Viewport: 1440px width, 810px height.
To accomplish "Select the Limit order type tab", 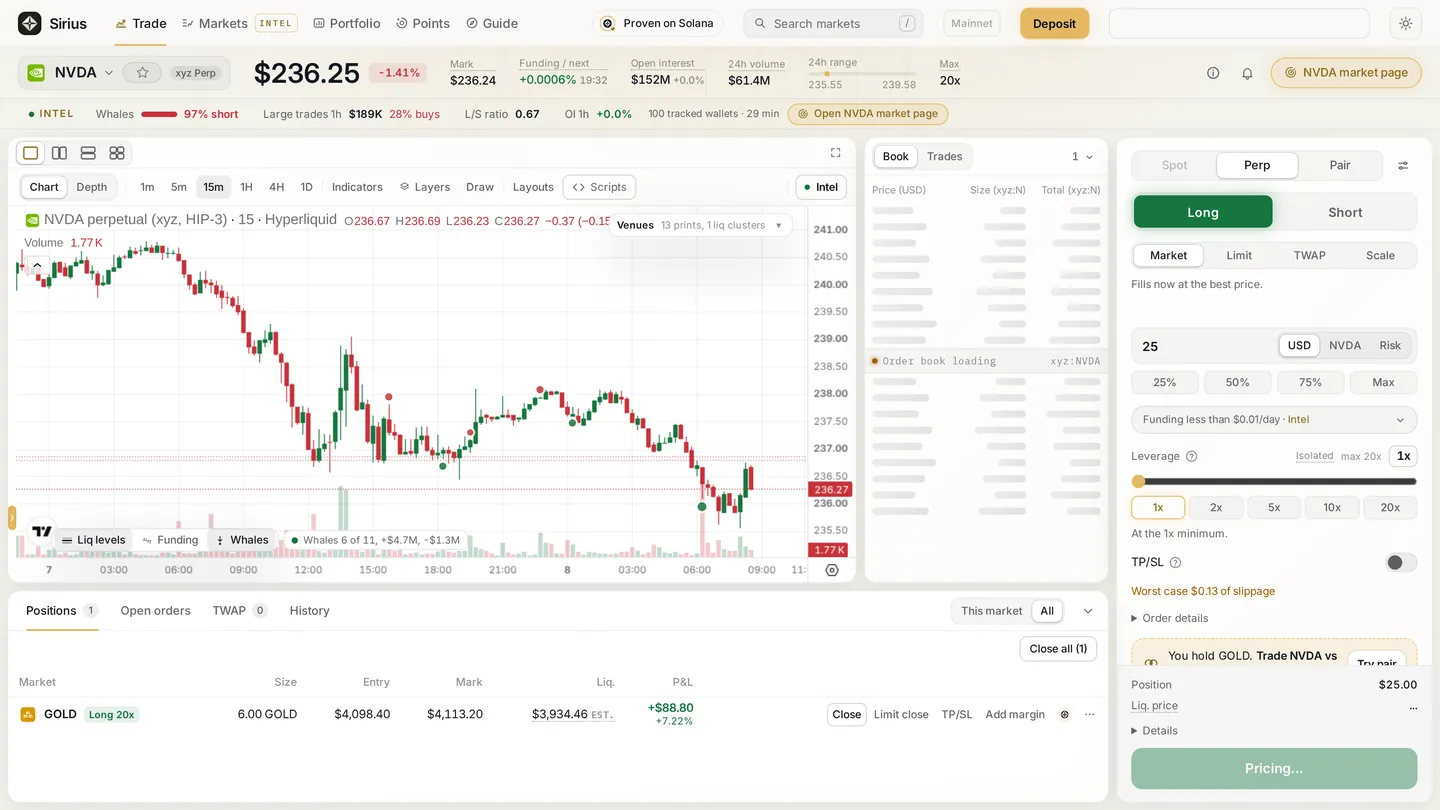I will 1239,256.
